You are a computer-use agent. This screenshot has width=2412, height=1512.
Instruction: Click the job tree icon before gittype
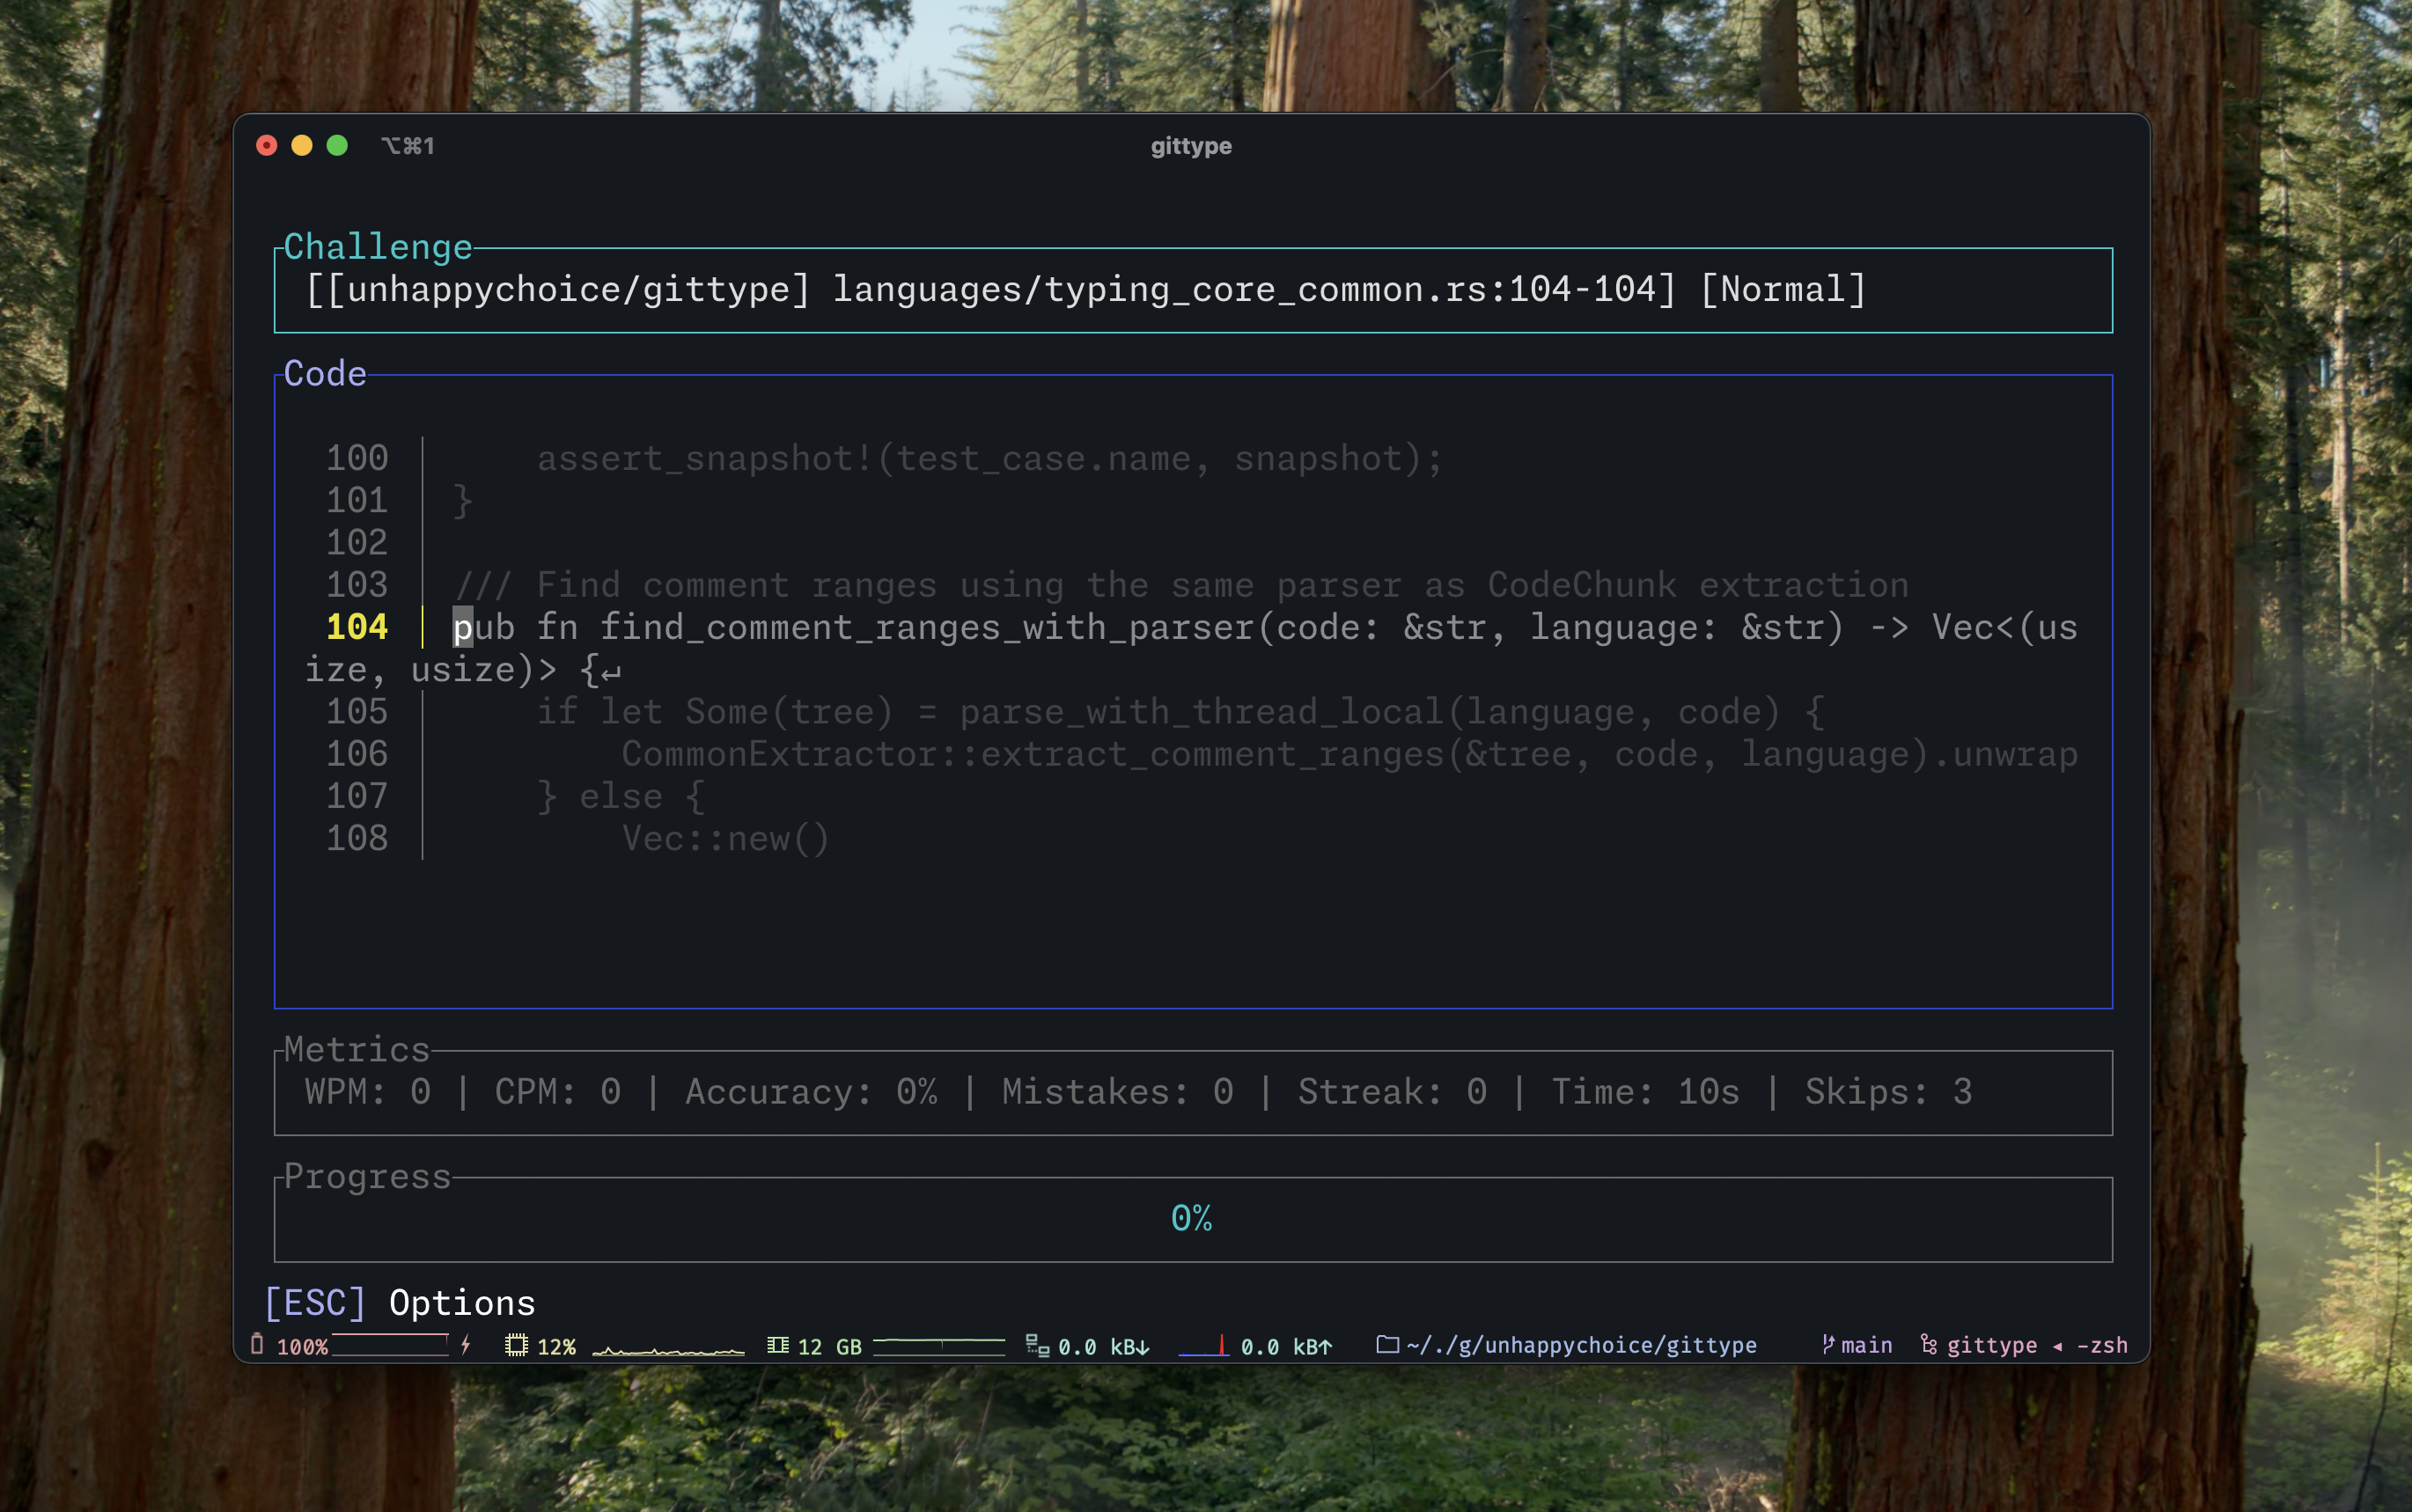(1928, 1345)
